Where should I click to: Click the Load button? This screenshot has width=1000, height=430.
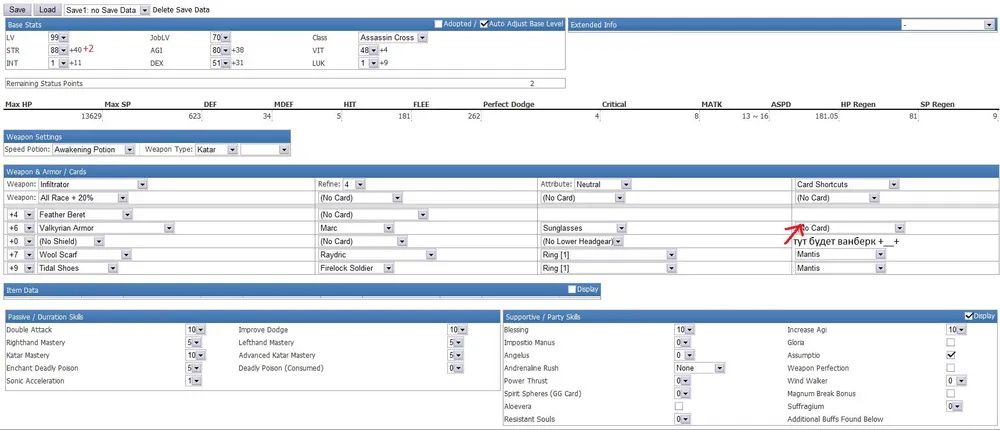(x=47, y=9)
